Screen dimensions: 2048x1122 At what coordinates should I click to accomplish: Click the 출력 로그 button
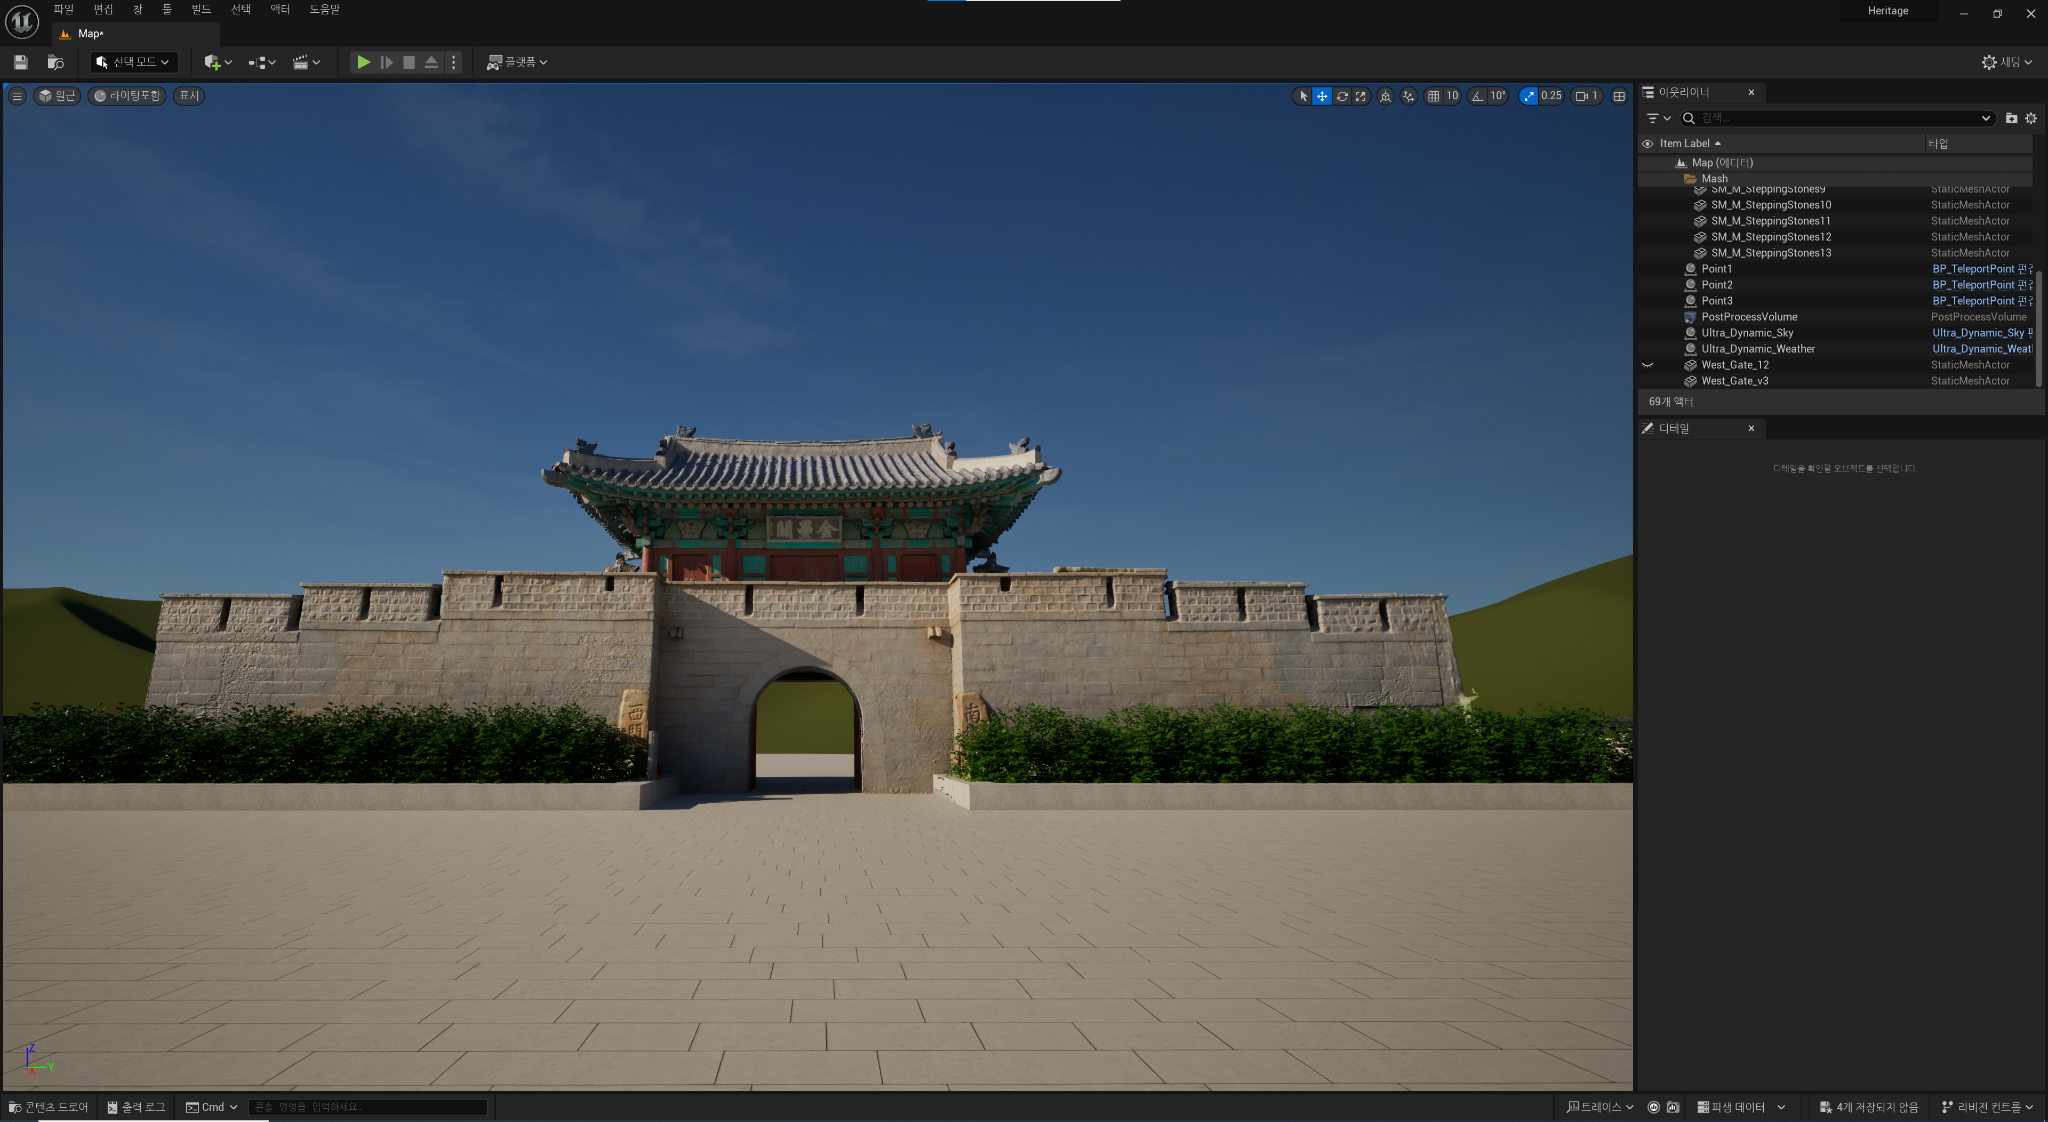tap(136, 1107)
